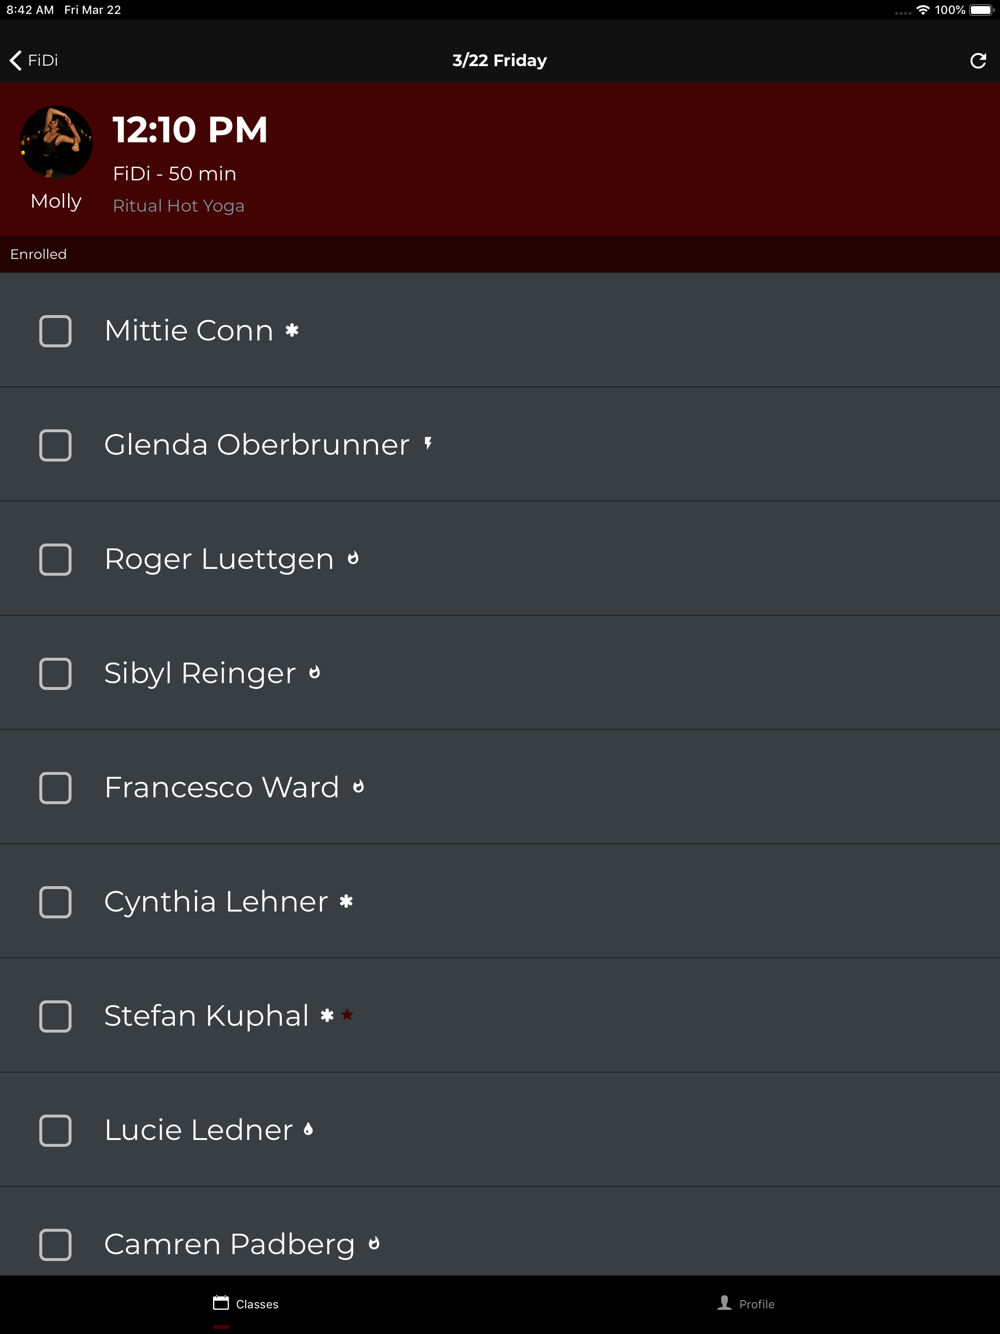Tap the asterisk icon beside Mittie Conn

tap(292, 330)
